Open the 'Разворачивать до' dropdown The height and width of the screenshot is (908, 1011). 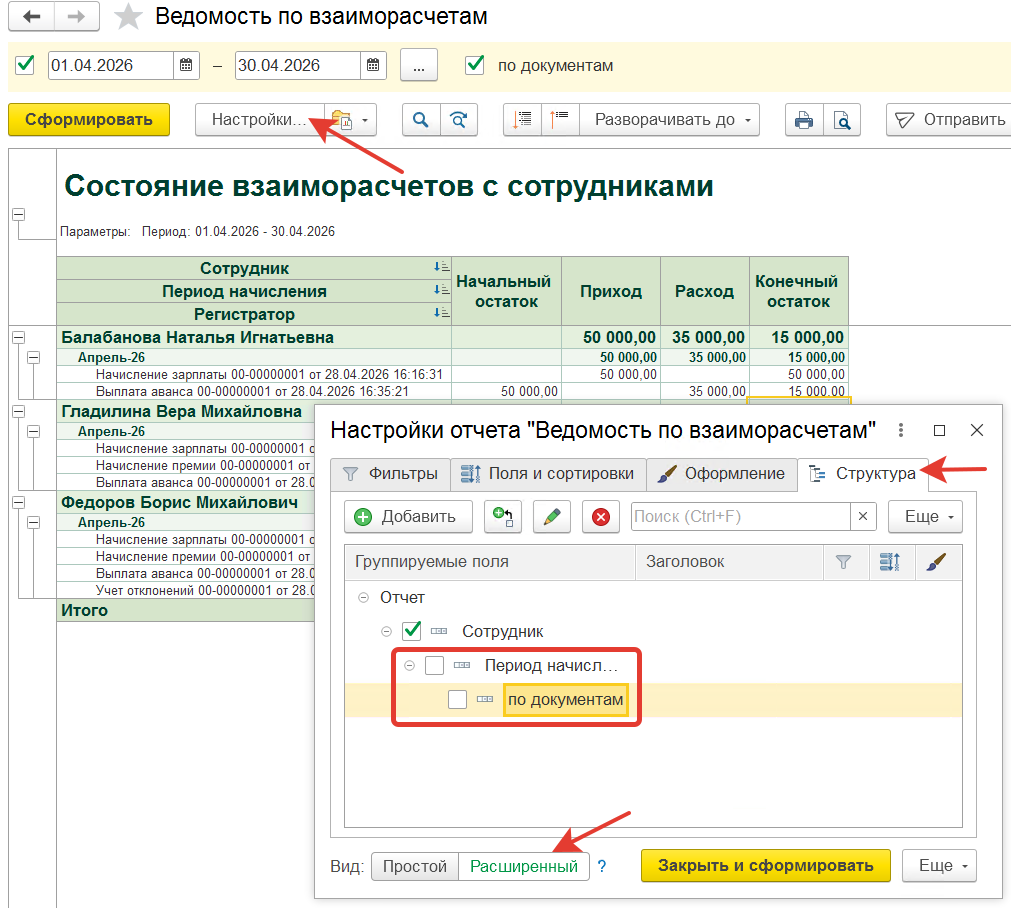[x=669, y=120]
